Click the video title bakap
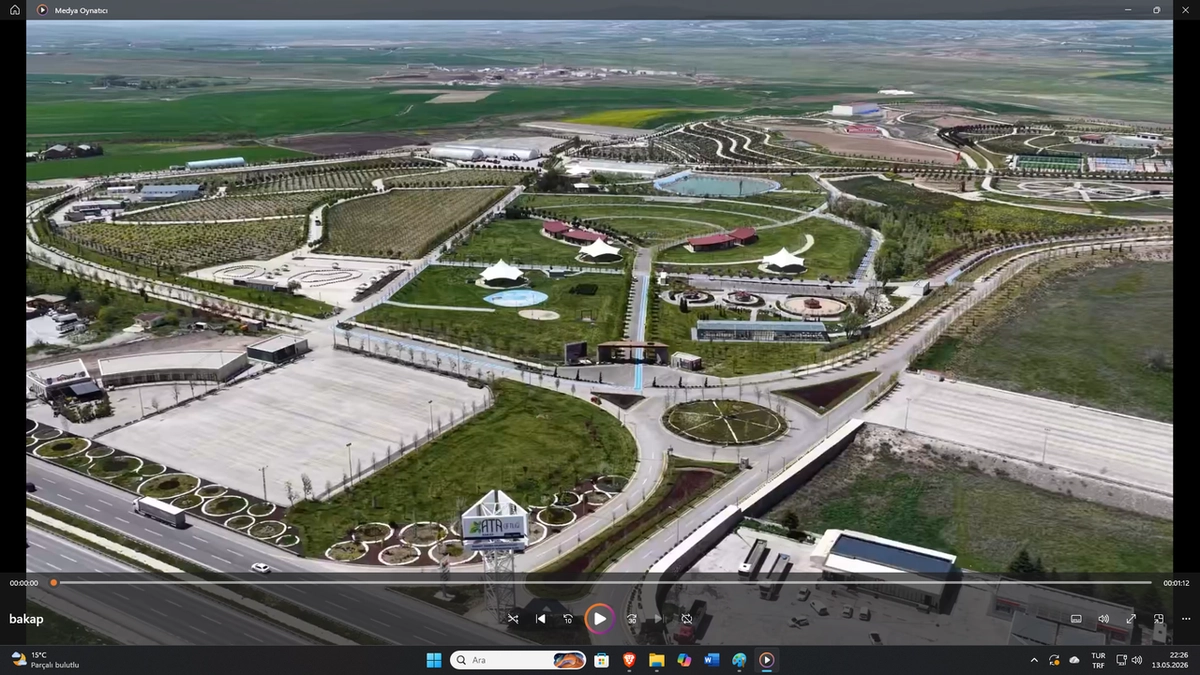 (27, 619)
